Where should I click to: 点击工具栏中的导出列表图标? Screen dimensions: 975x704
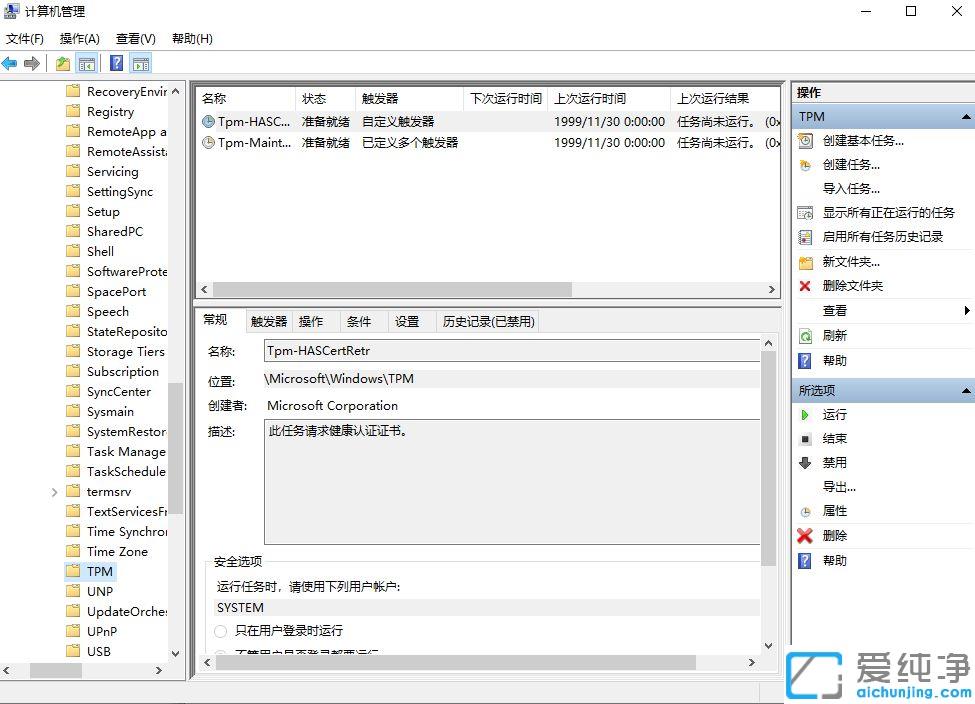[62, 63]
